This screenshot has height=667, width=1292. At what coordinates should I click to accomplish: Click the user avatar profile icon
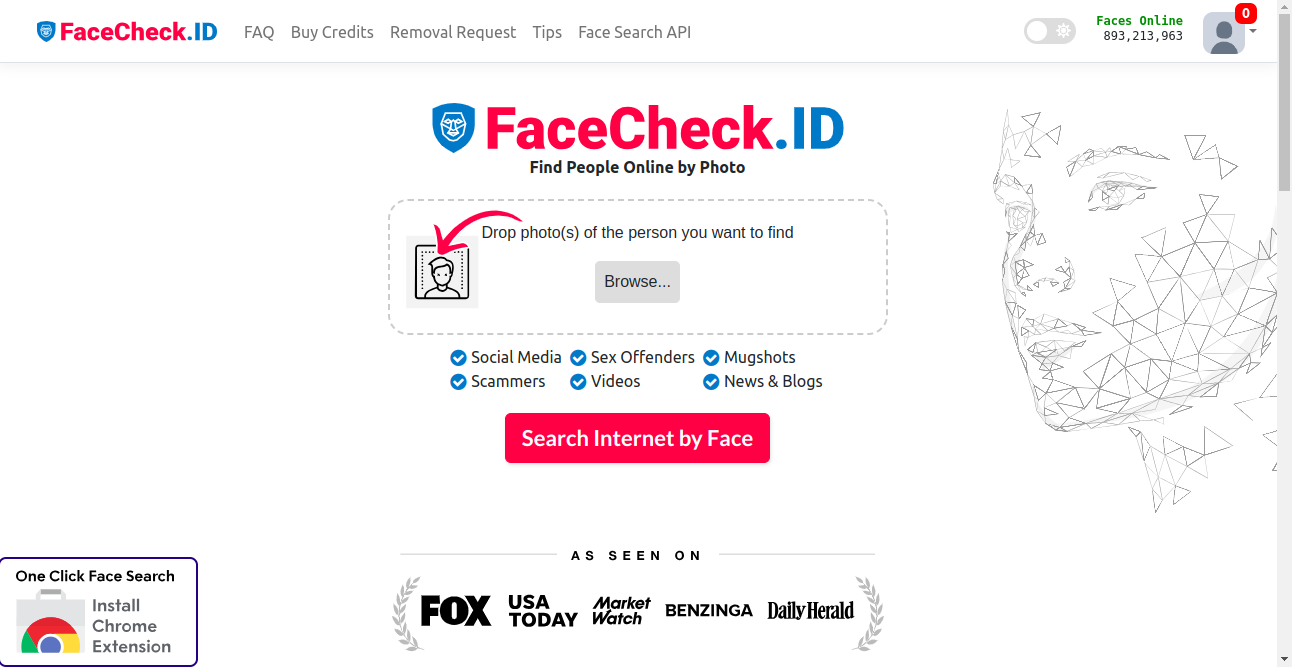coord(1223,33)
